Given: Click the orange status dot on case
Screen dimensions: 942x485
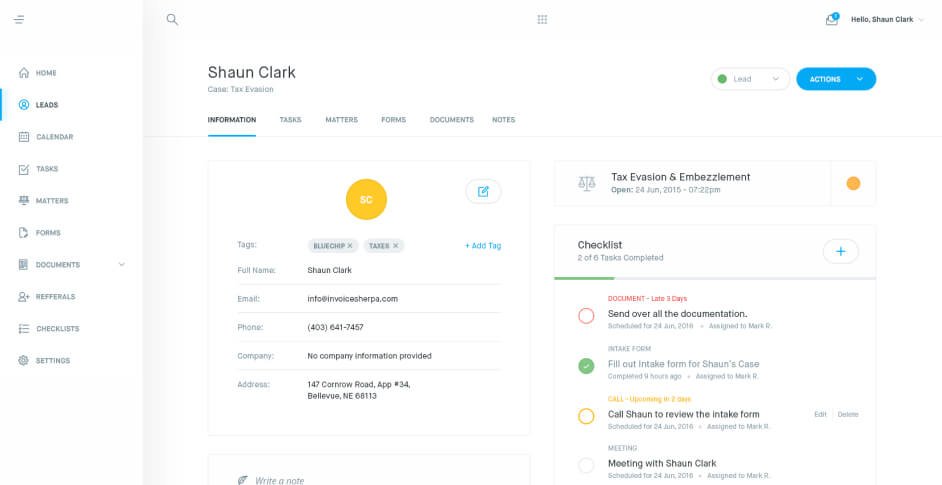Looking at the screenshot, I should coord(853,183).
